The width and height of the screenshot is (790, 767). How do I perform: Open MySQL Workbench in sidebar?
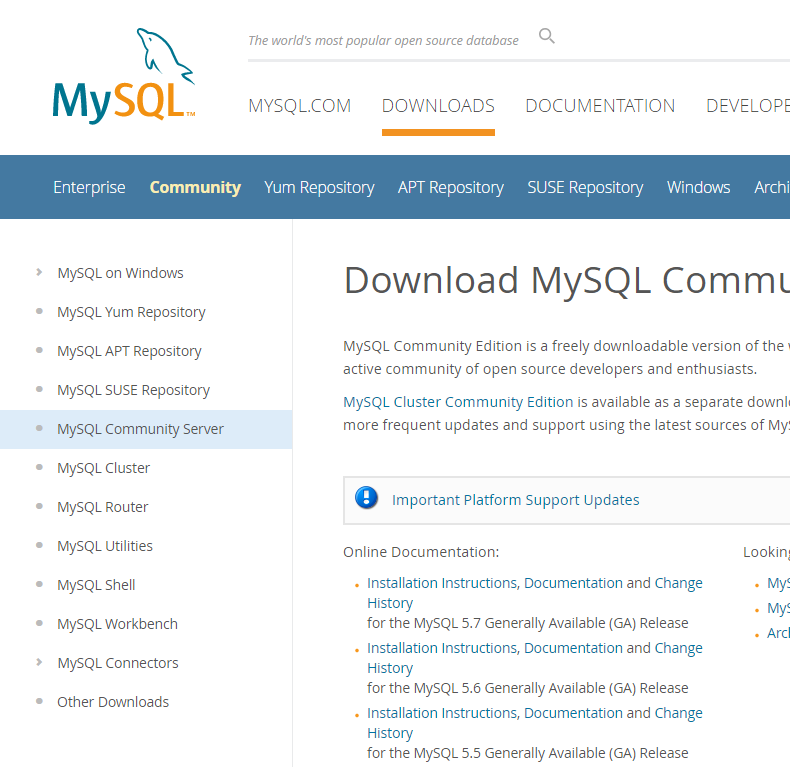coord(117,624)
